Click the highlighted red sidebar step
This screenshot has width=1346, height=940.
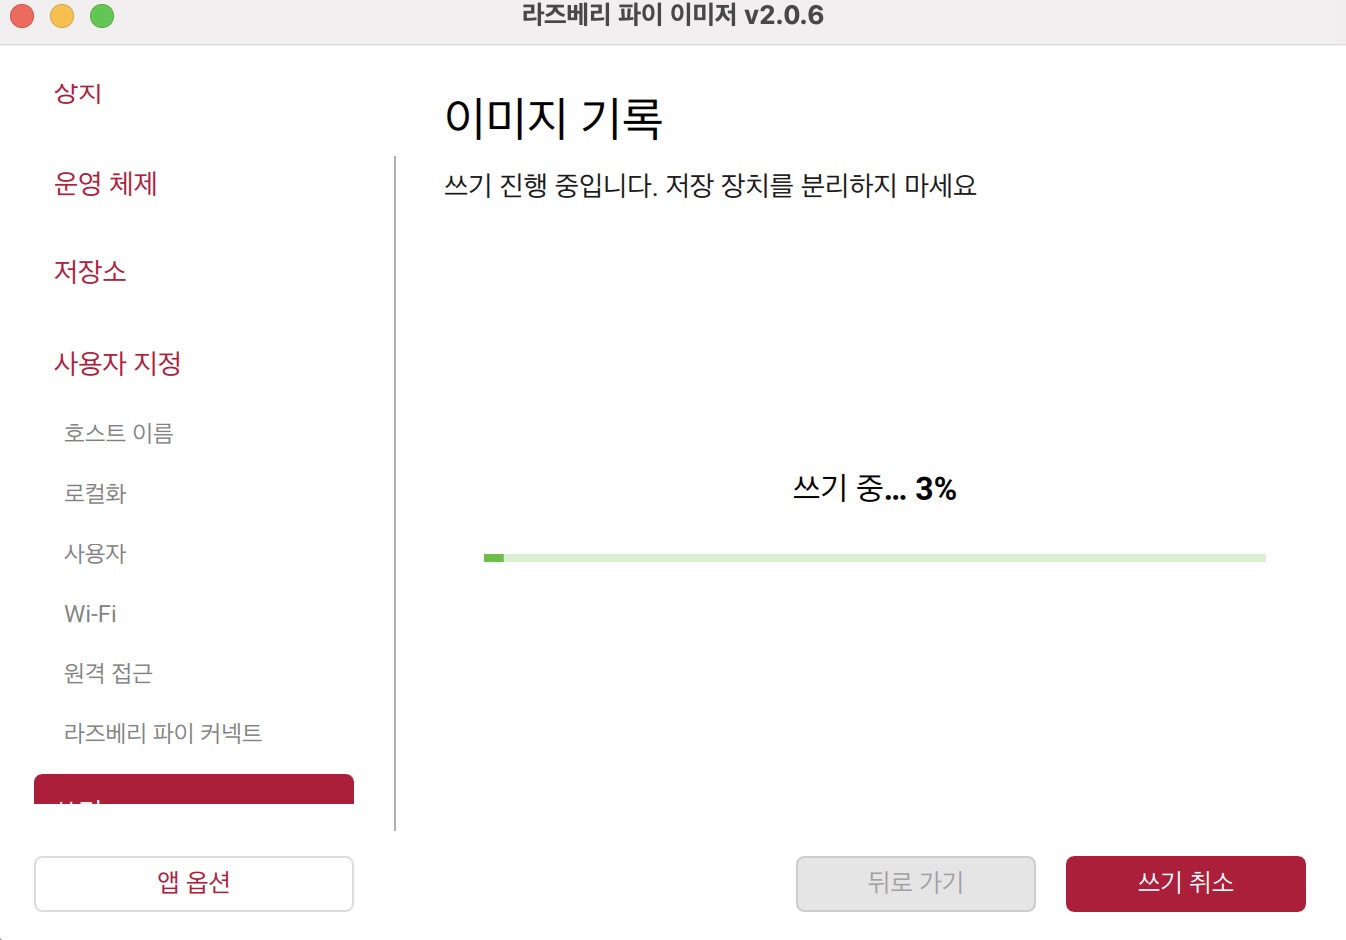click(194, 790)
